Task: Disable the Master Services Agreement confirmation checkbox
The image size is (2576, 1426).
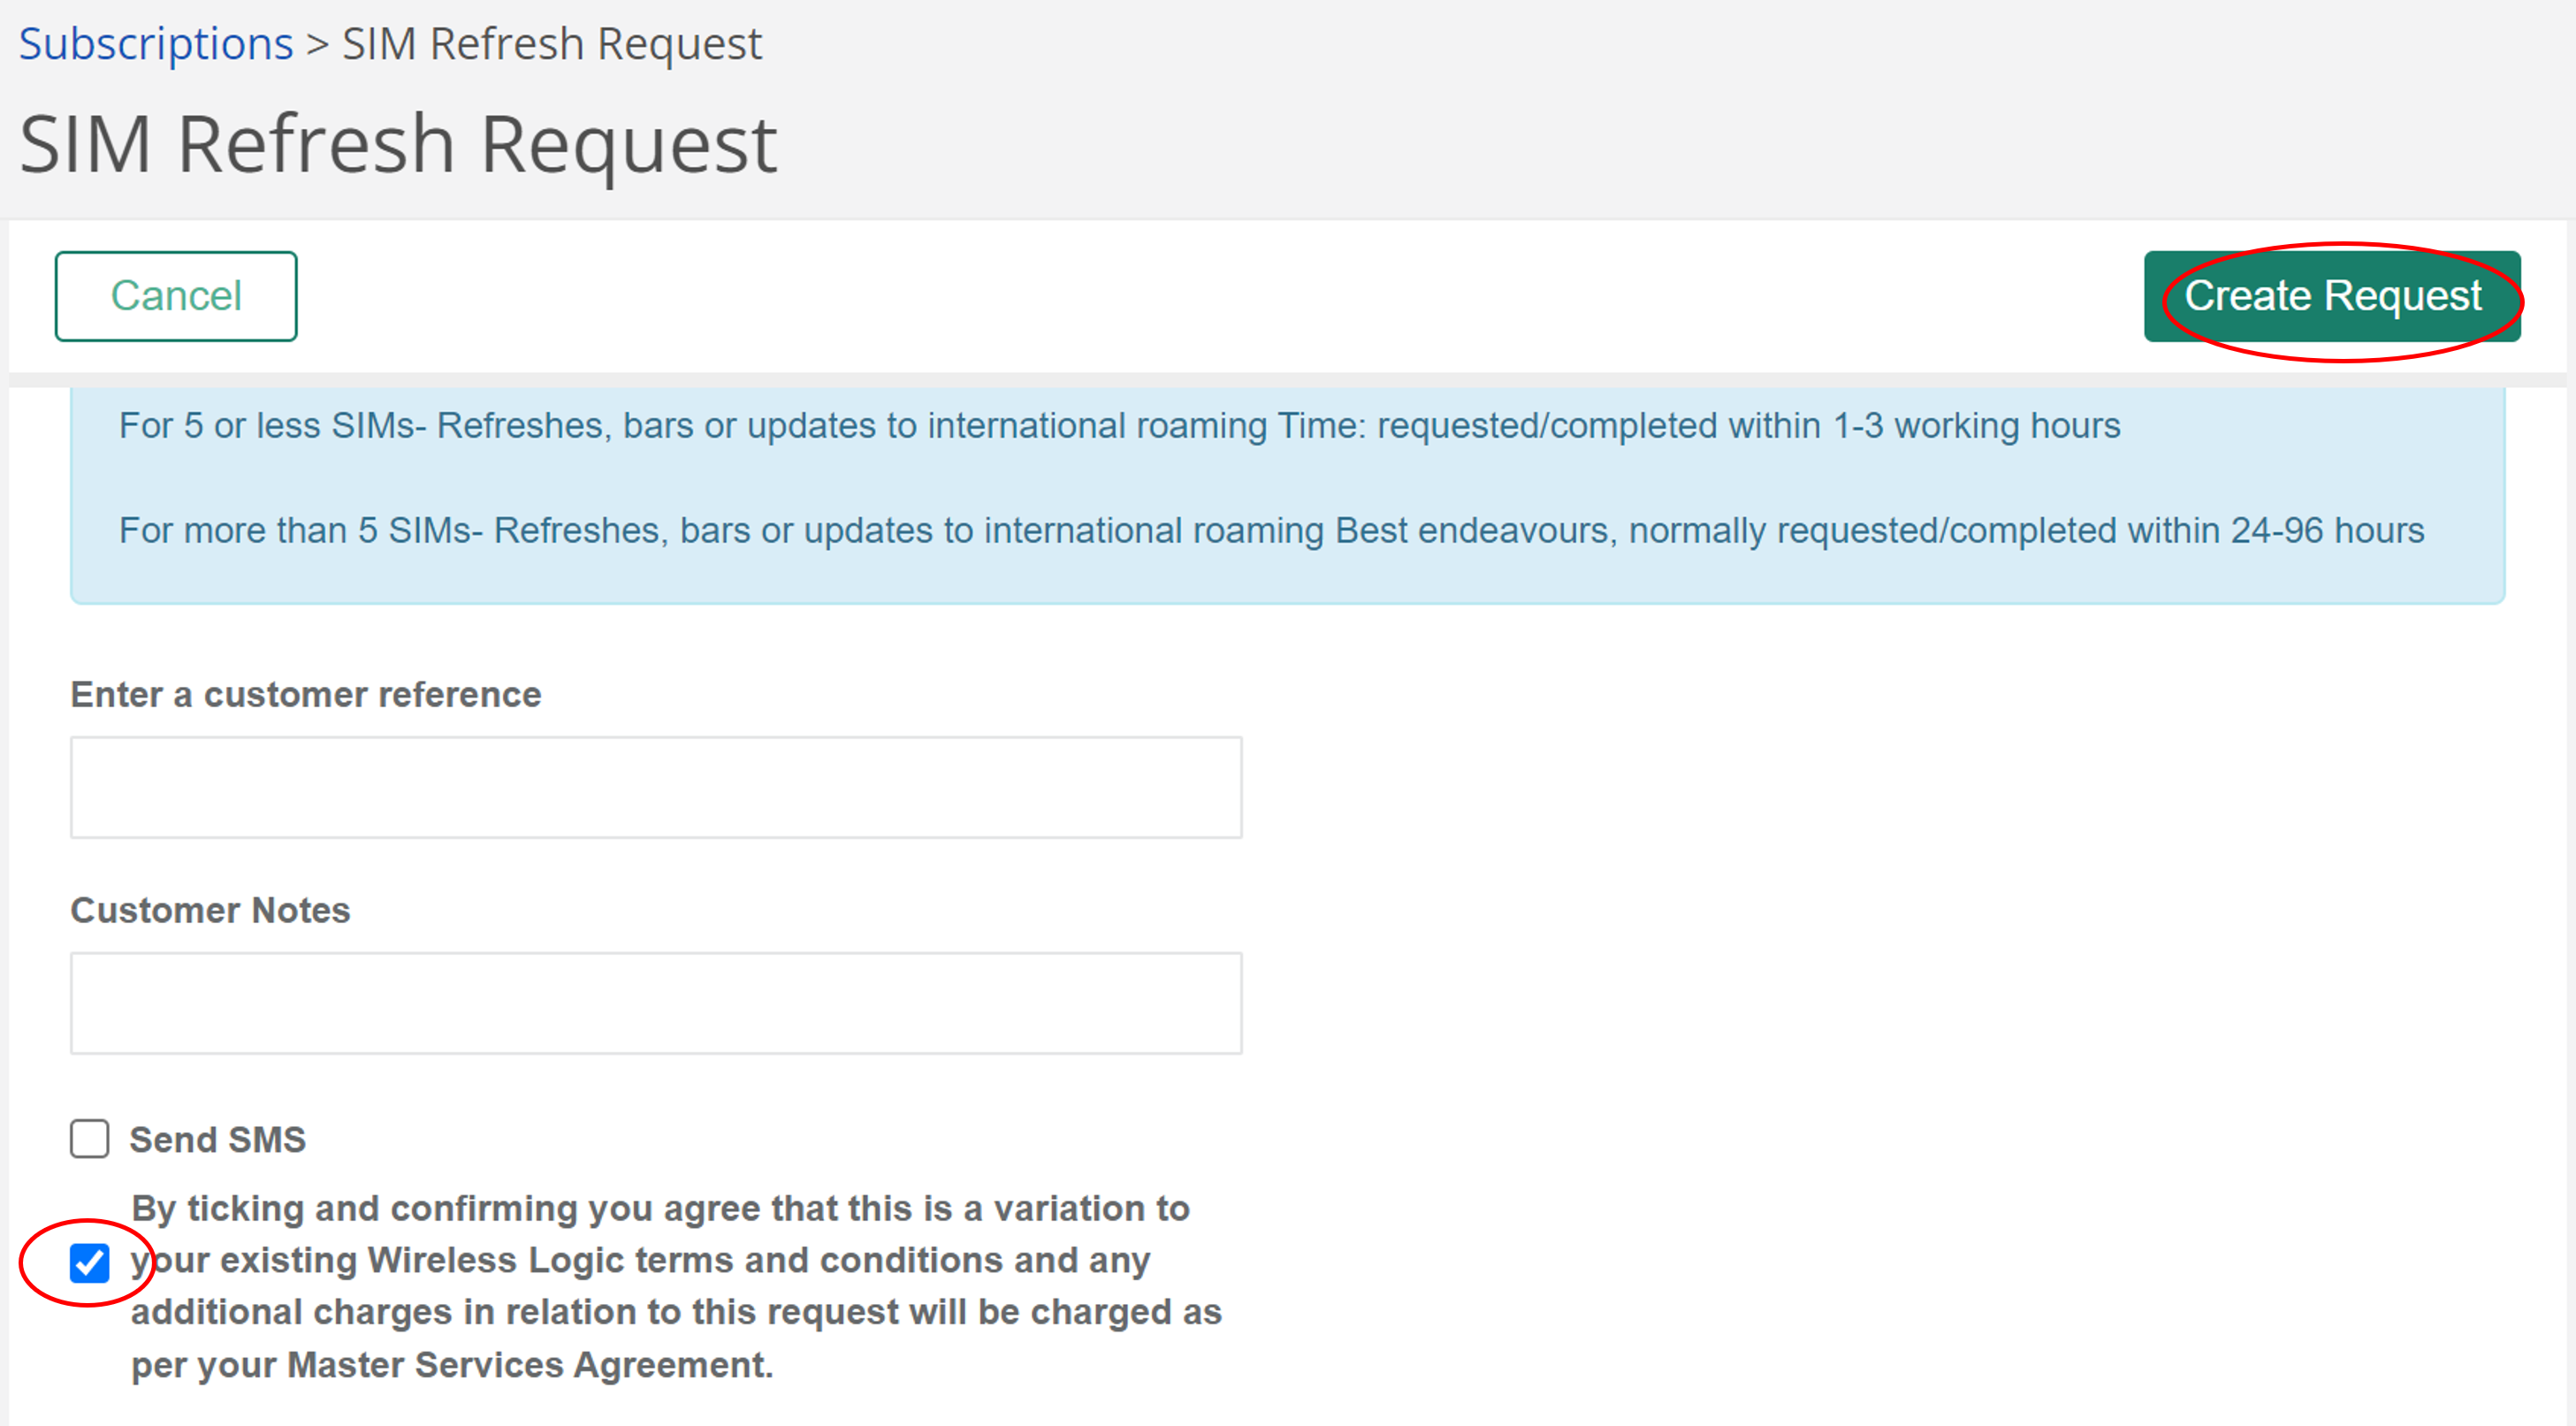Action: tap(90, 1262)
